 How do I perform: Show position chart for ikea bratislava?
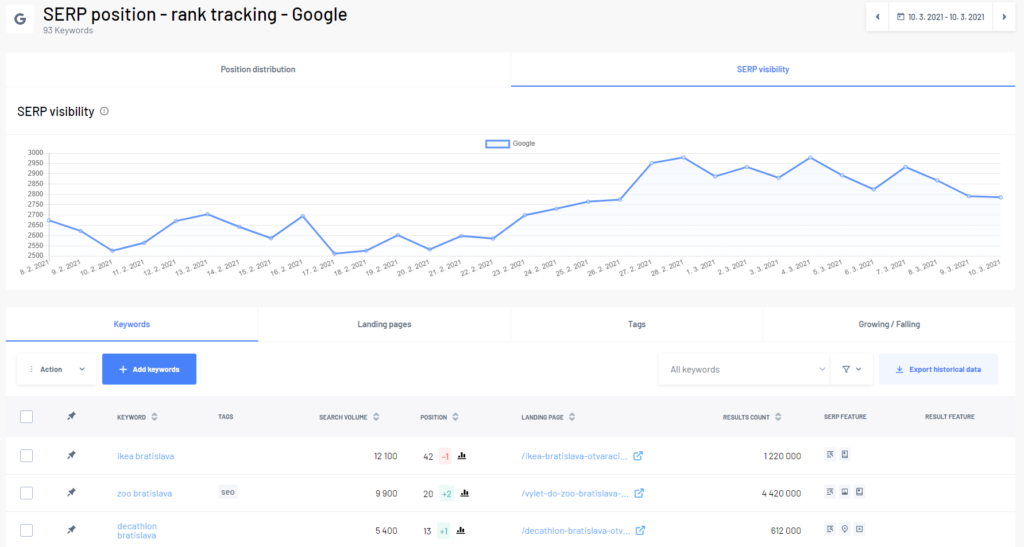[x=462, y=456]
